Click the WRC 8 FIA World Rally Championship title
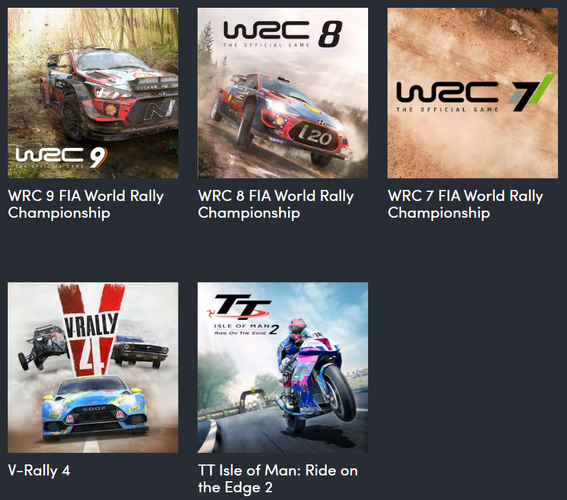This screenshot has width=567, height=500. point(276,204)
